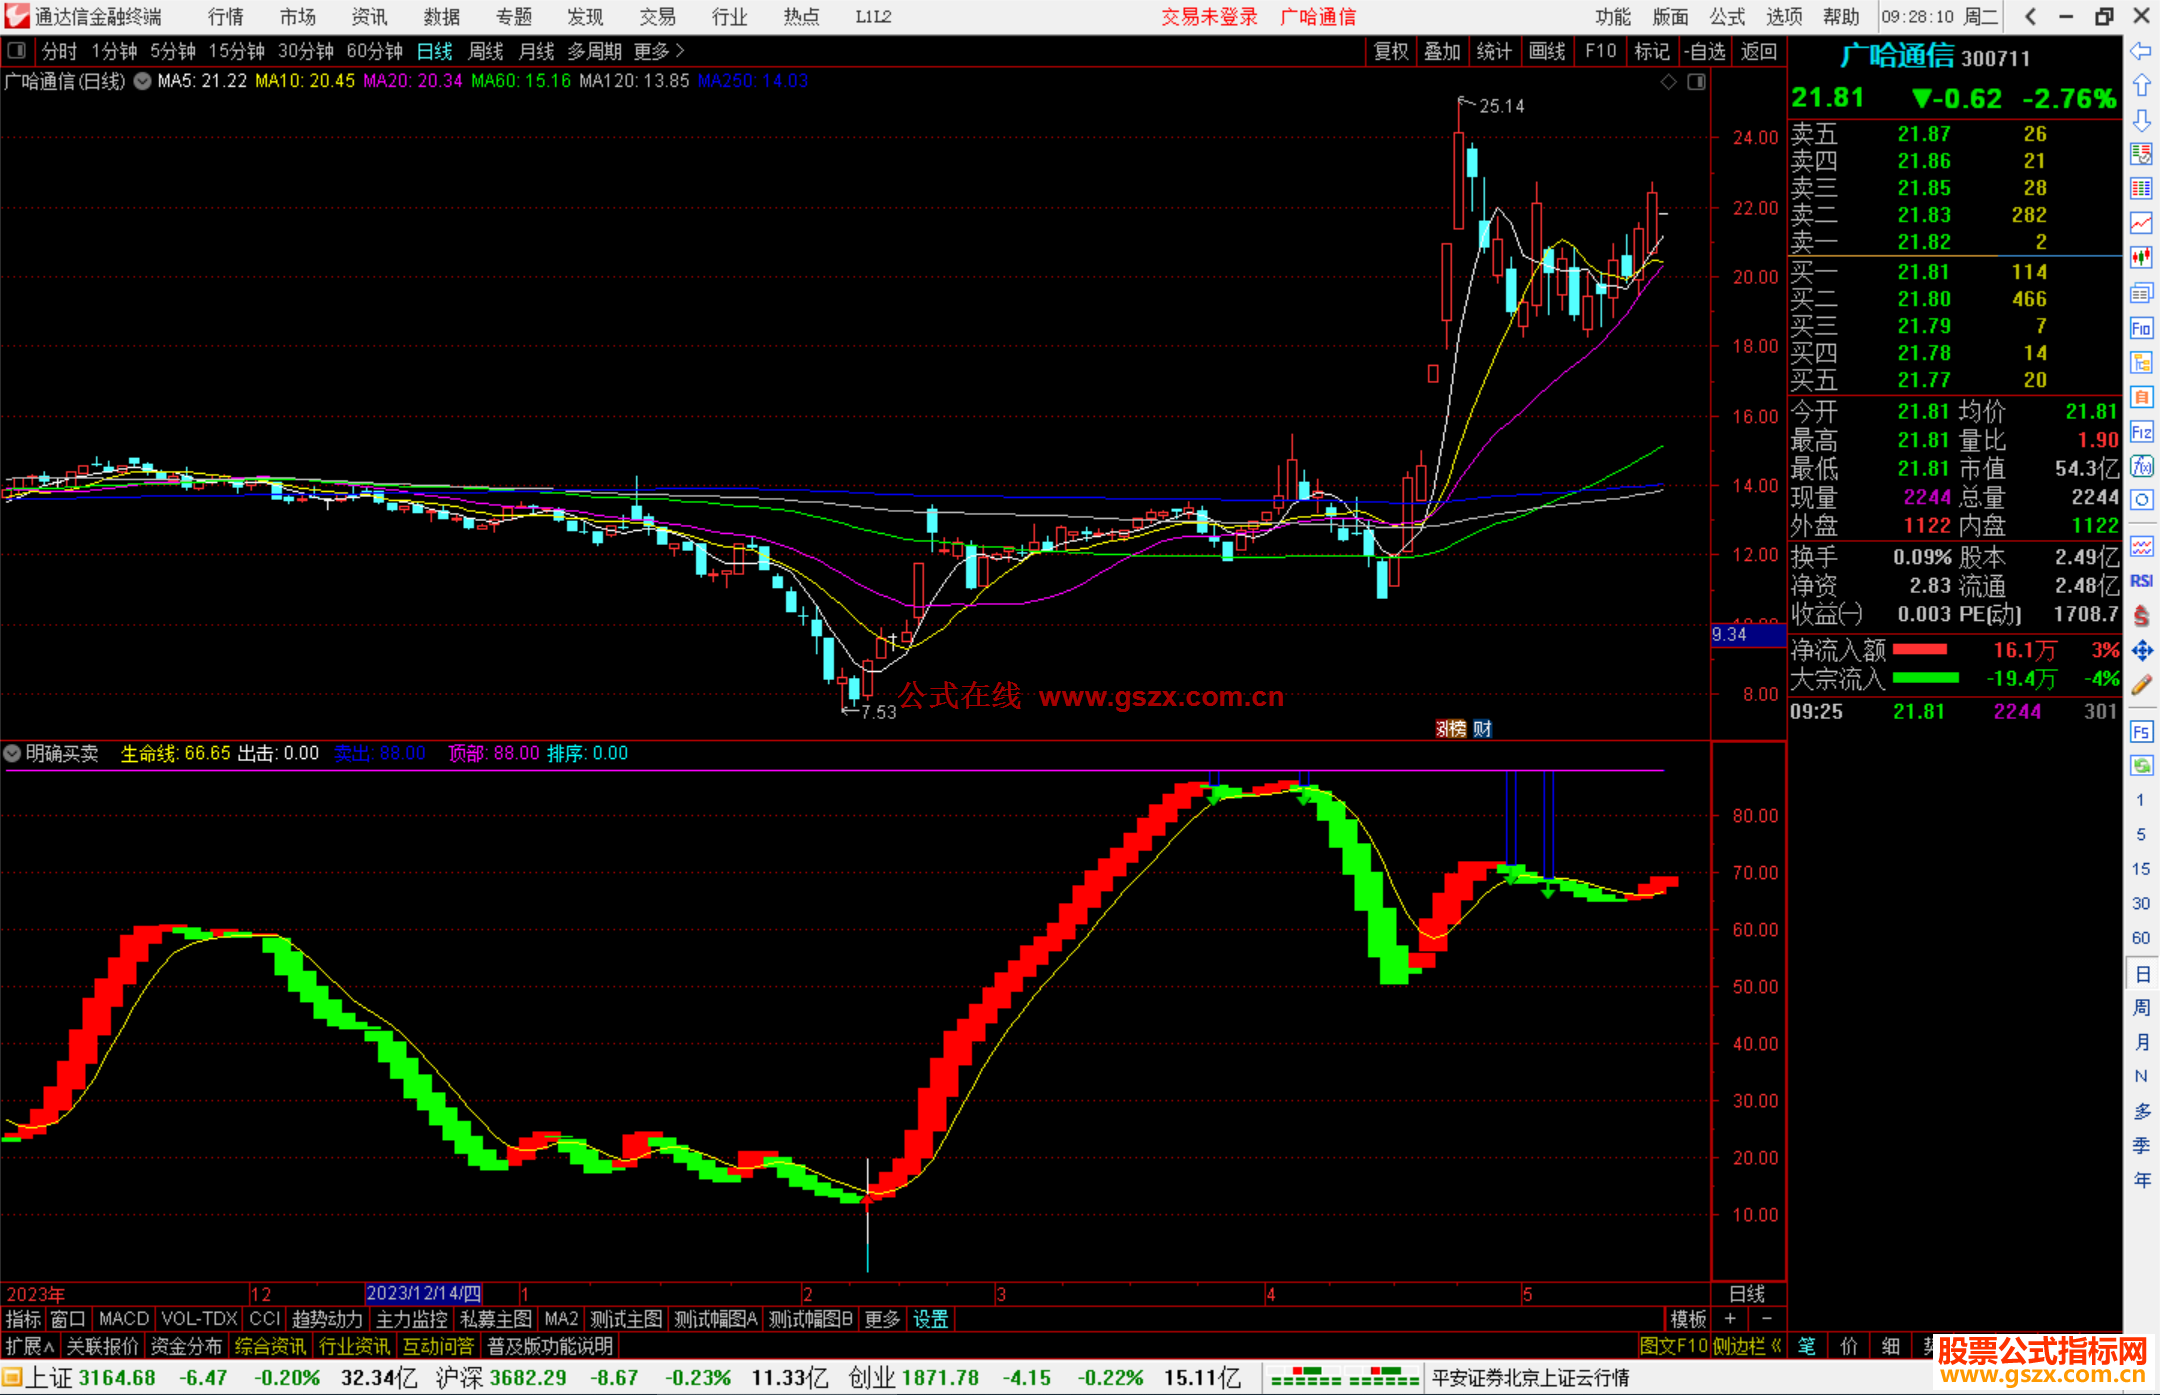The width and height of the screenshot is (2160, 1395).
Task: Toggle the left panel button beside 分时
Action: (17, 50)
